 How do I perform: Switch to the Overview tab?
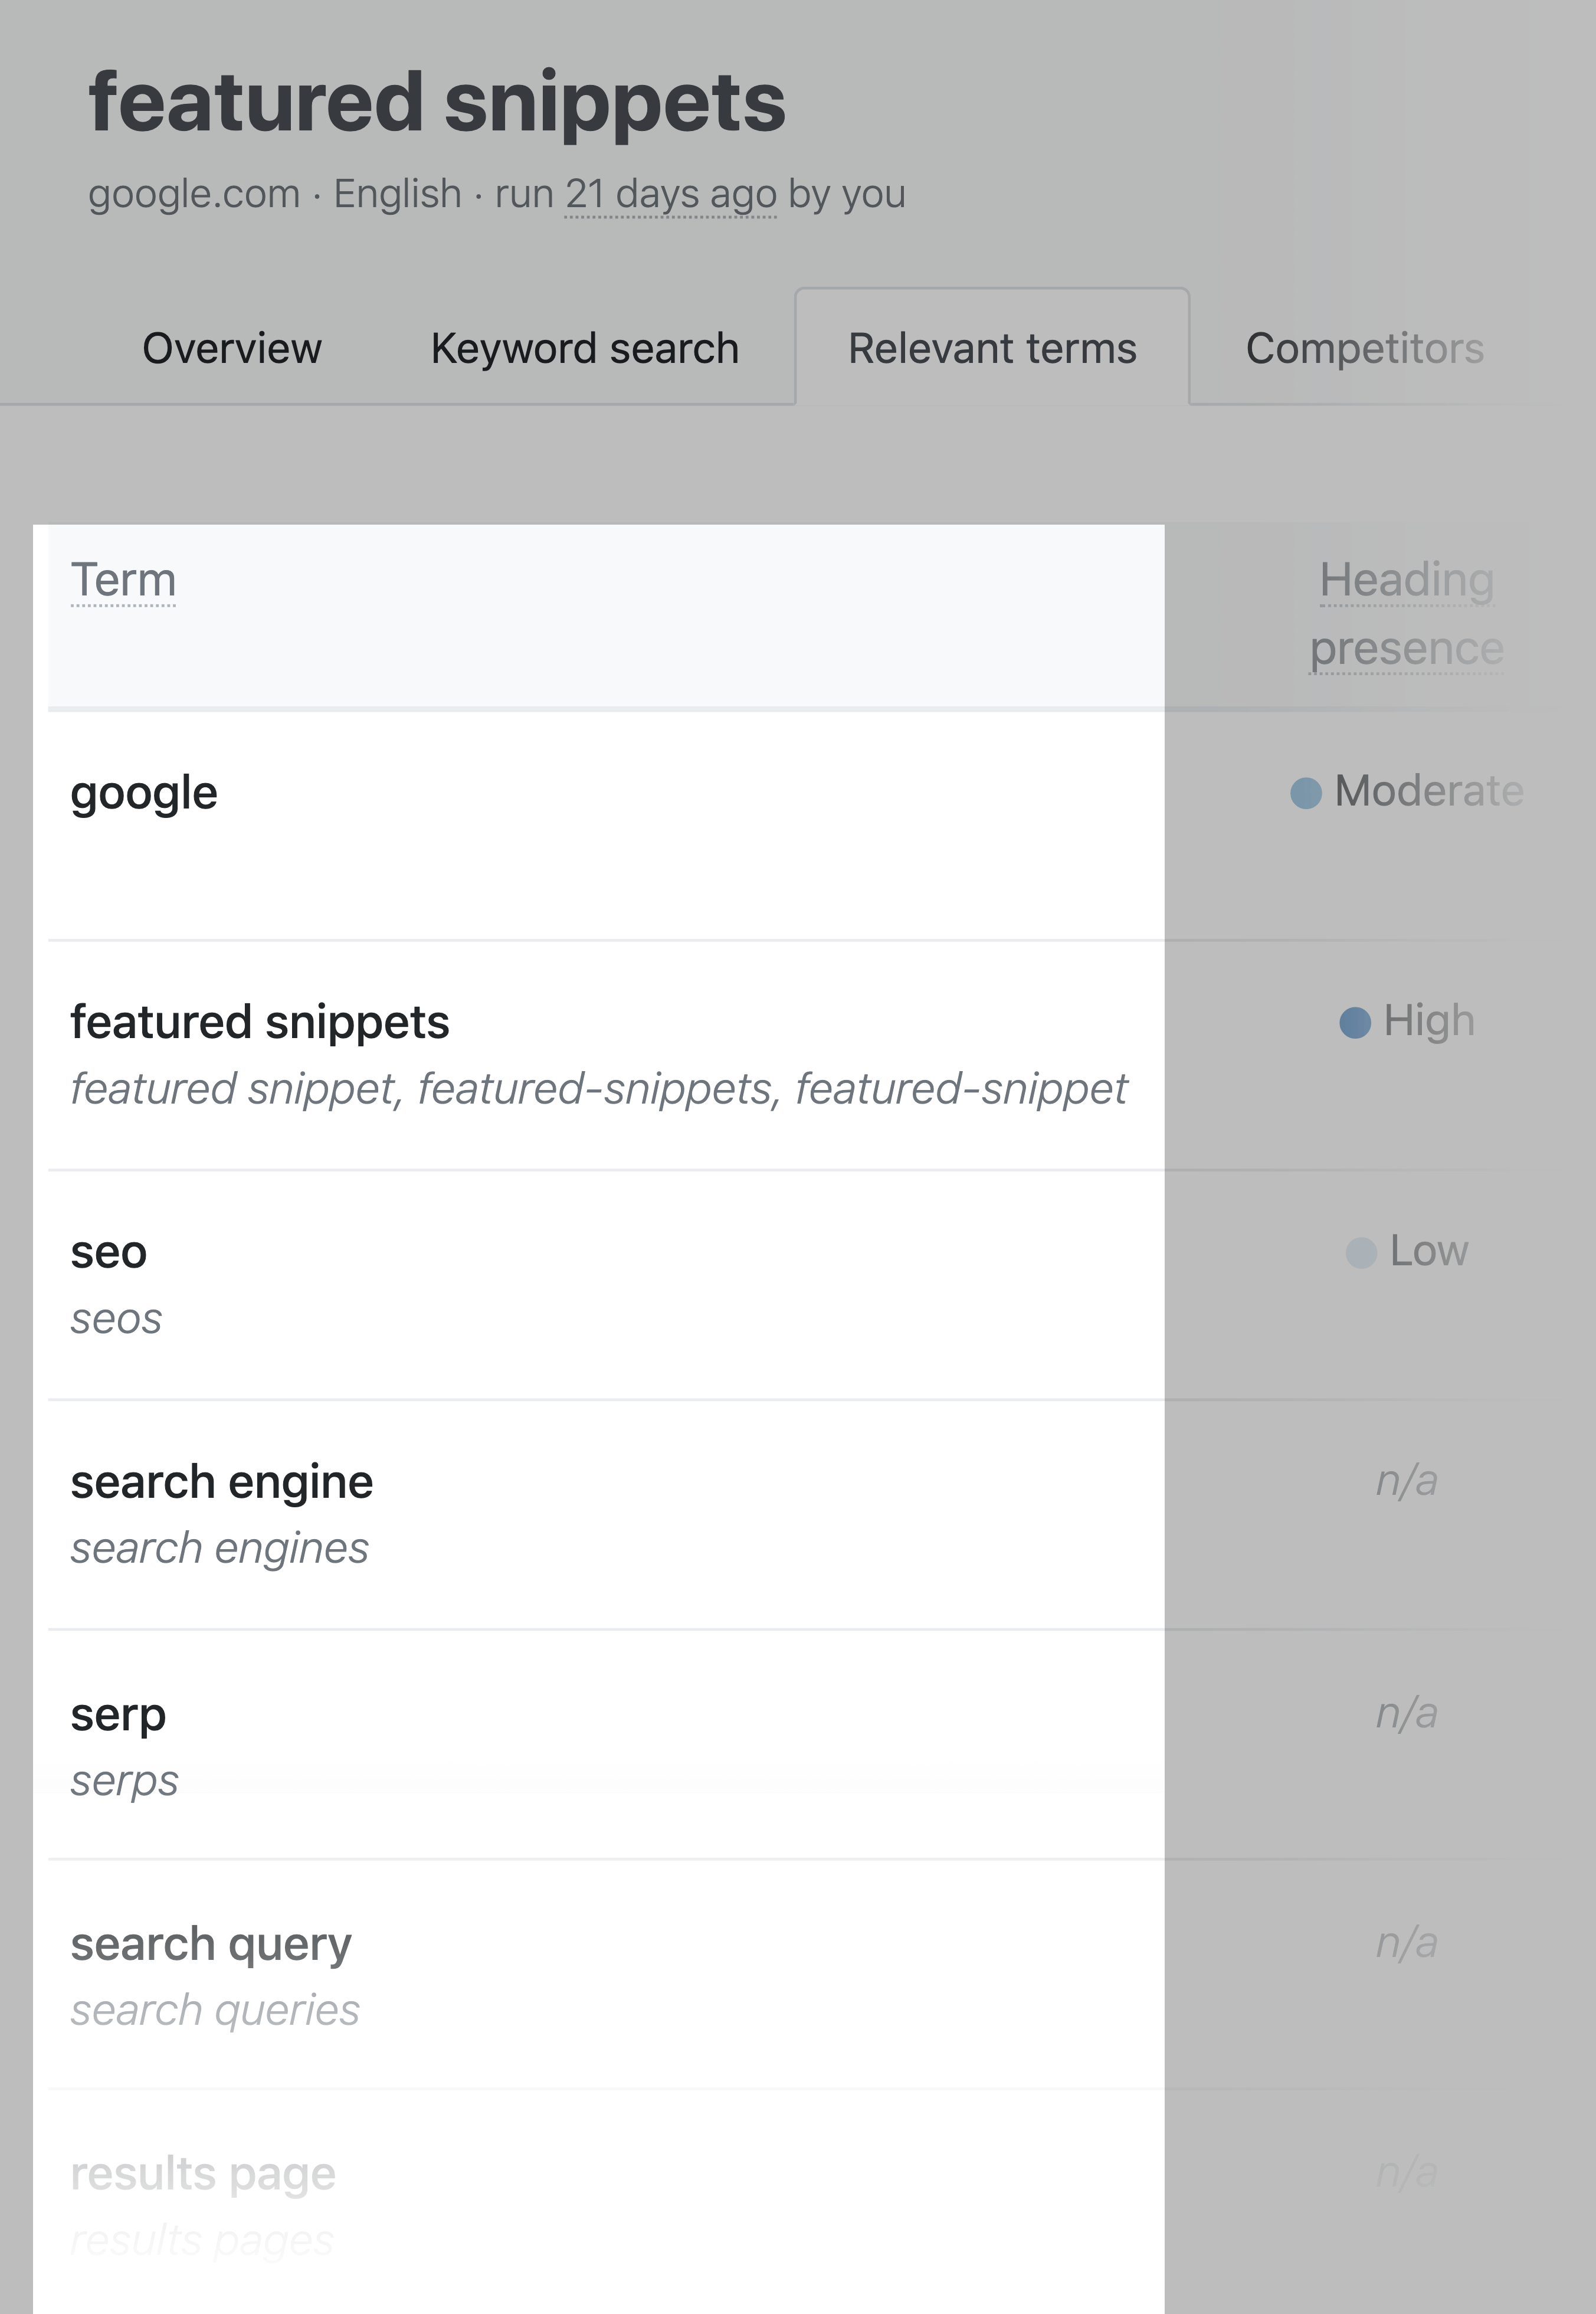tap(231, 348)
